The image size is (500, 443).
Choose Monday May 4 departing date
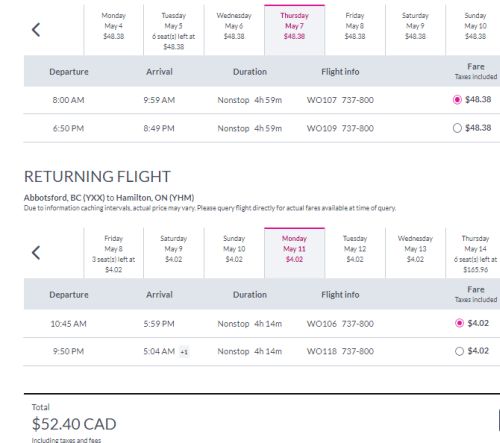point(114,30)
